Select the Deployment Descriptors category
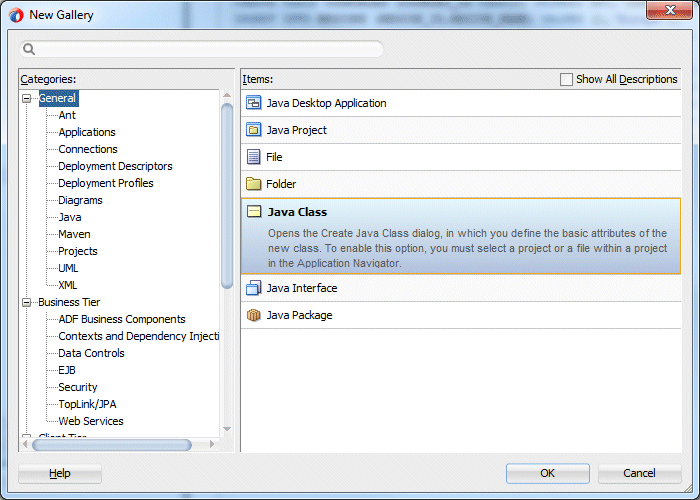Viewport: 700px width, 500px height. pyautogui.click(x=115, y=166)
